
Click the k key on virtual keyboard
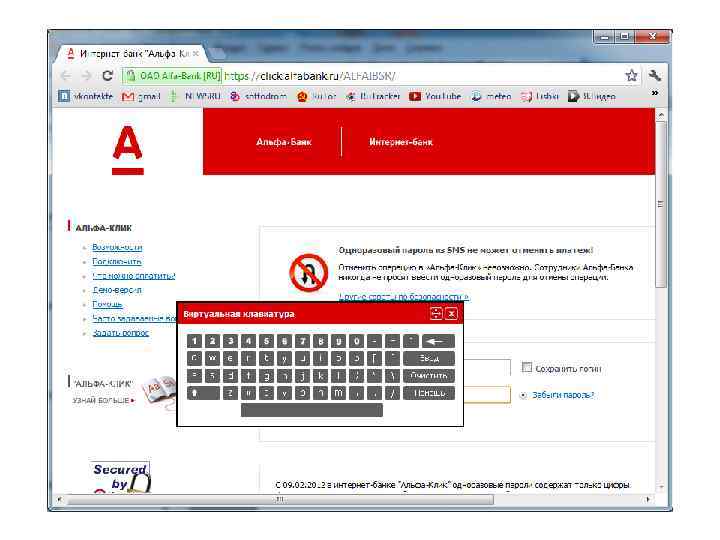pos(321,376)
